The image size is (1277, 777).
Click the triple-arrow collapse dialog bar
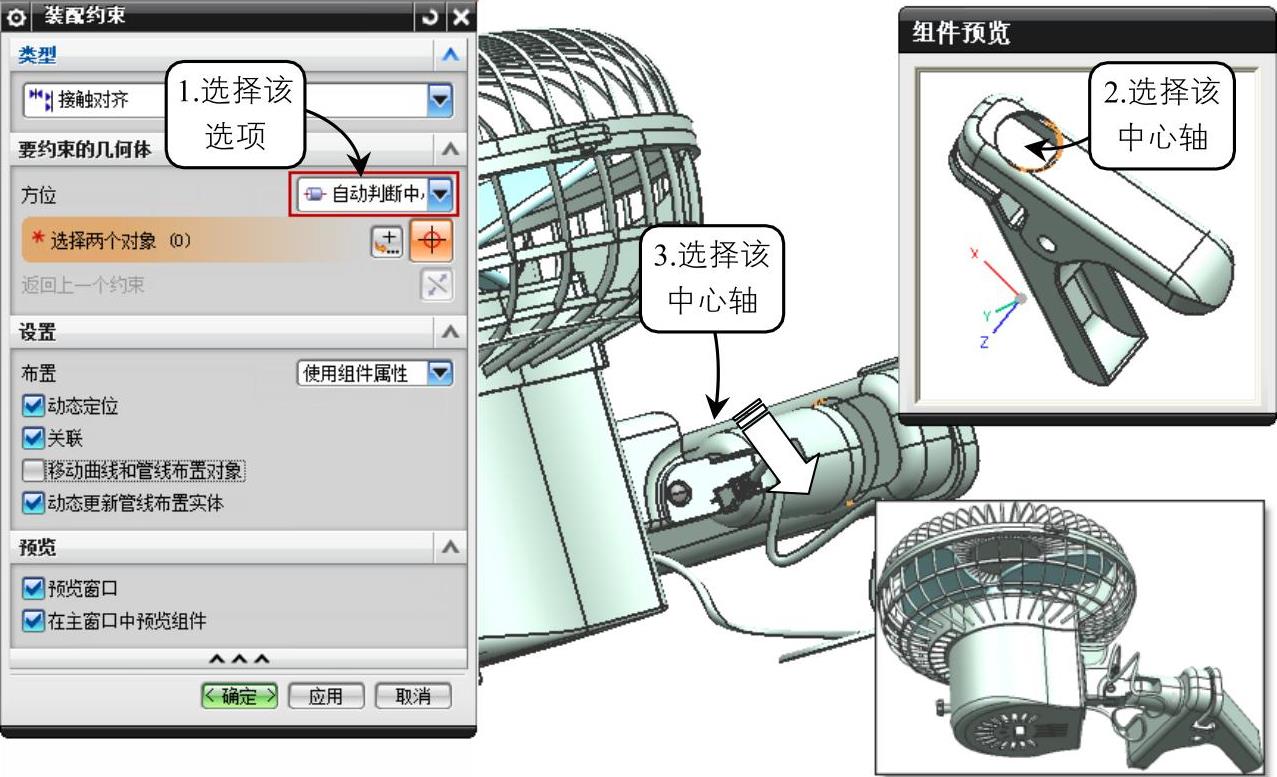point(238,659)
